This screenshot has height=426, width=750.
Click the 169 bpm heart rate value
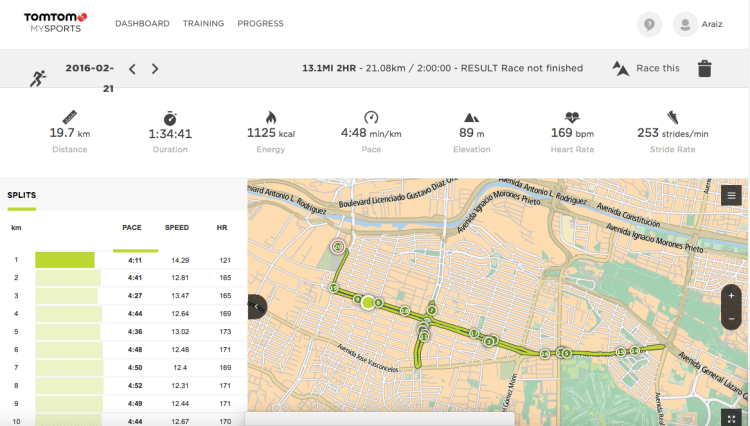(572, 133)
